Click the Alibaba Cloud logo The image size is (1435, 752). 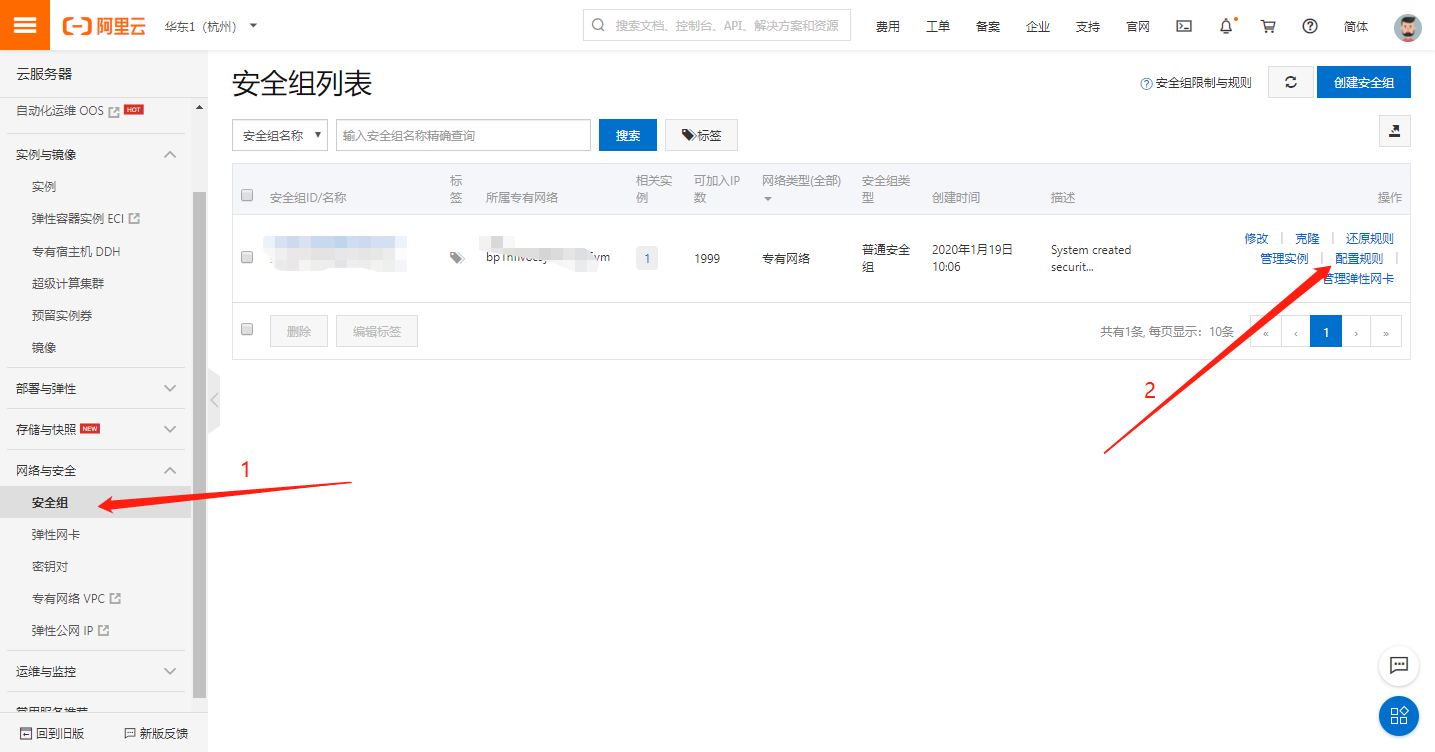point(104,26)
